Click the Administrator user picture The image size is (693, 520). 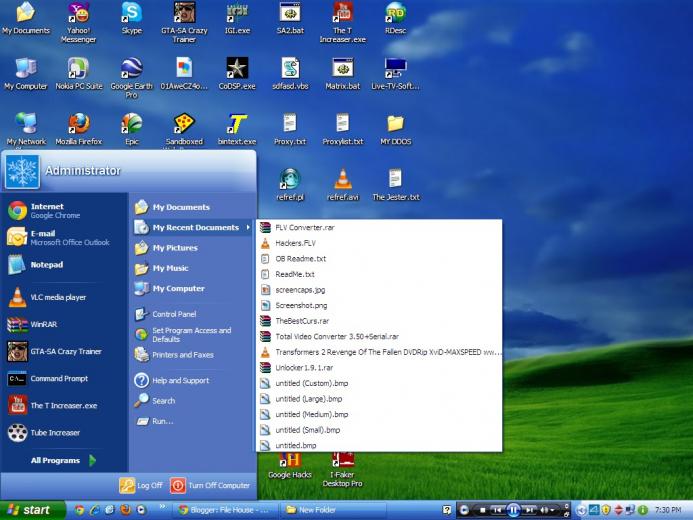pos(22,171)
